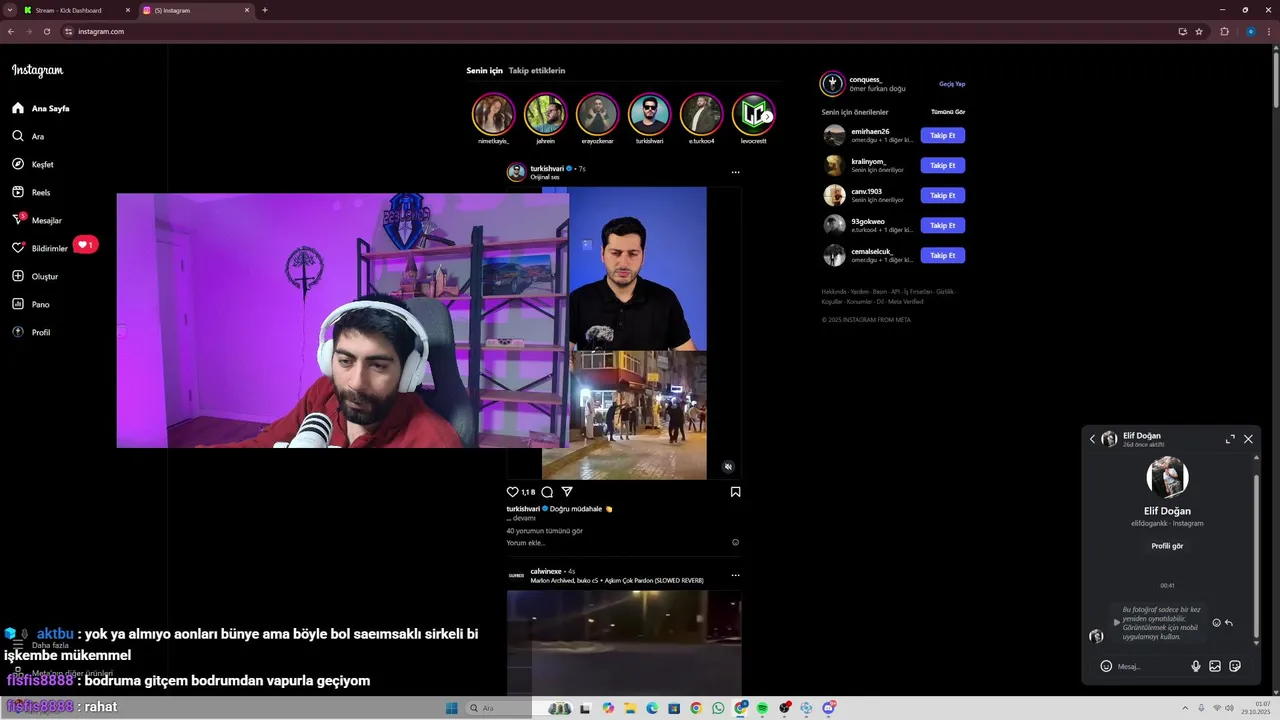Show hidden icons in the system tray
The height and width of the screenshot is (720, 1280).
[1186, 708]
